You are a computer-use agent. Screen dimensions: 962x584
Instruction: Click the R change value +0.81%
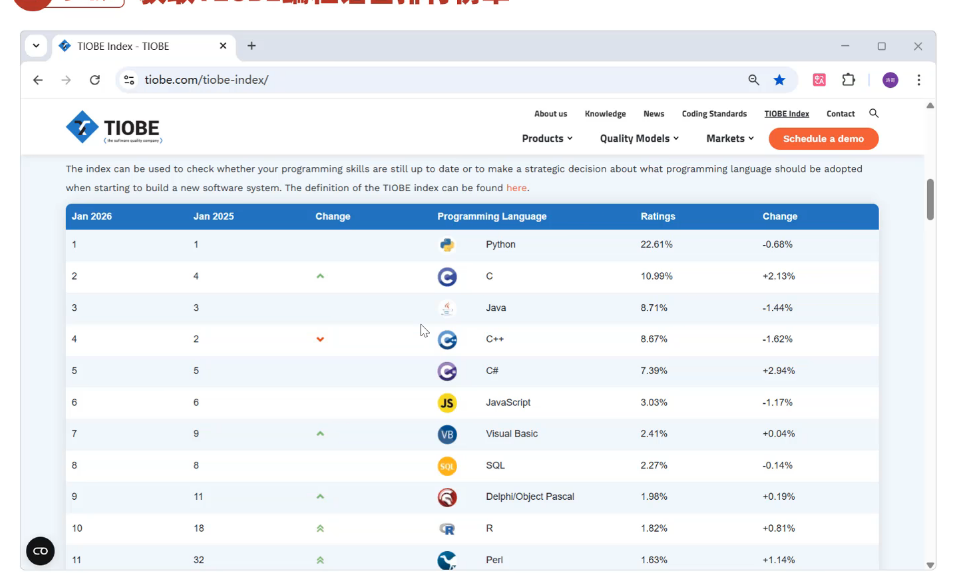coord(779,529)
